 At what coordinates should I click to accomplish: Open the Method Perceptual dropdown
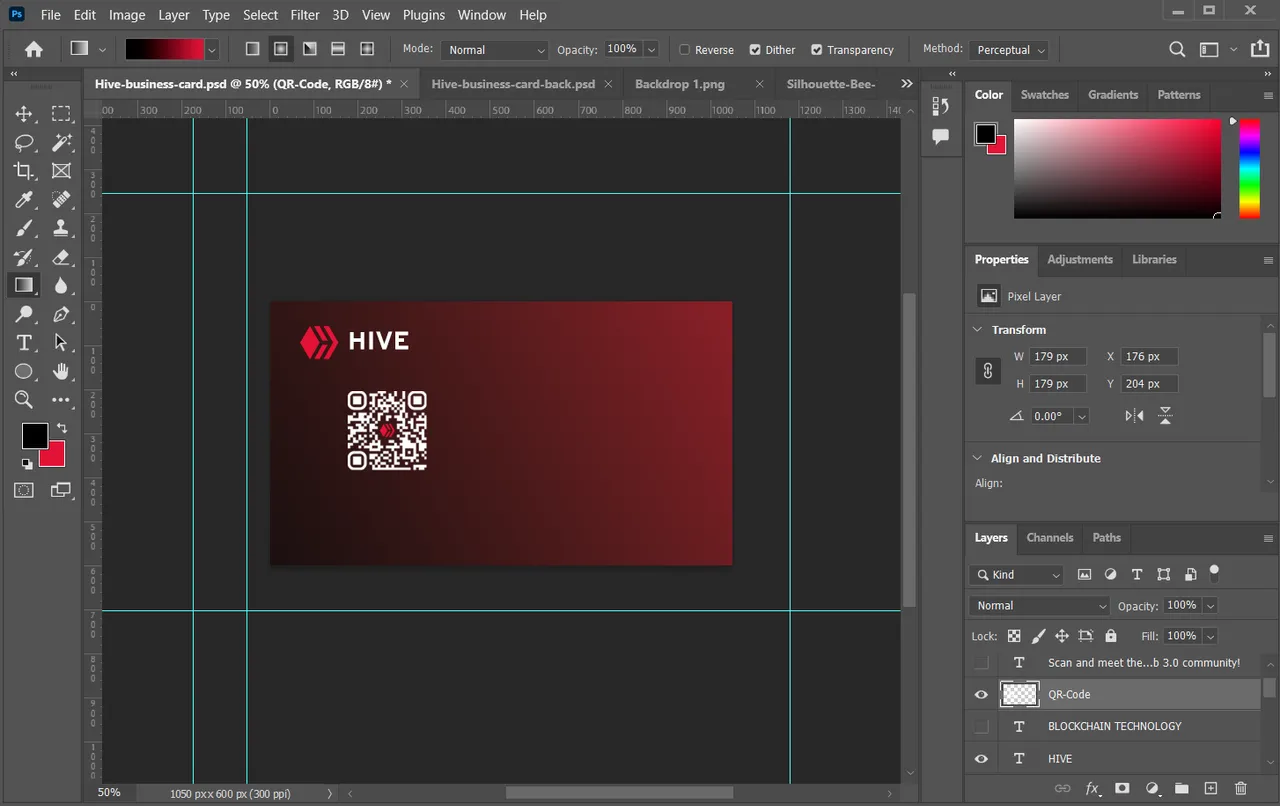click(x=1008, y=50)
